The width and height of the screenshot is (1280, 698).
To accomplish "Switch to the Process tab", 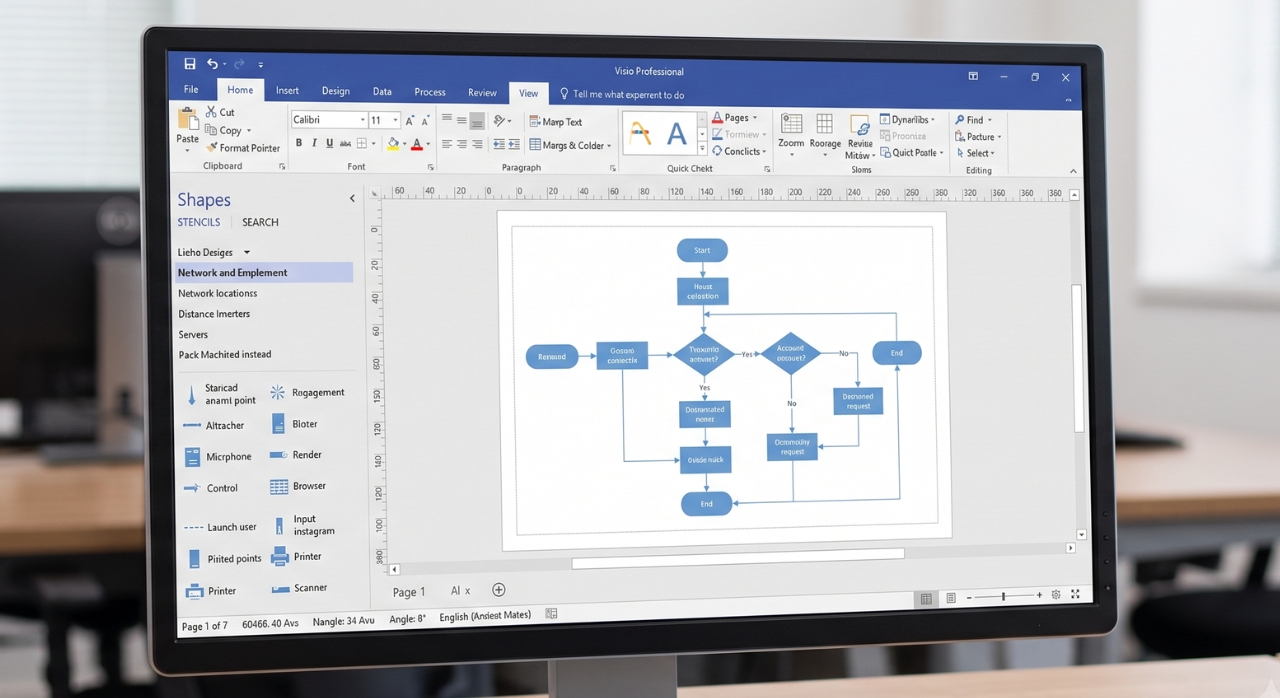I will 430,92.
